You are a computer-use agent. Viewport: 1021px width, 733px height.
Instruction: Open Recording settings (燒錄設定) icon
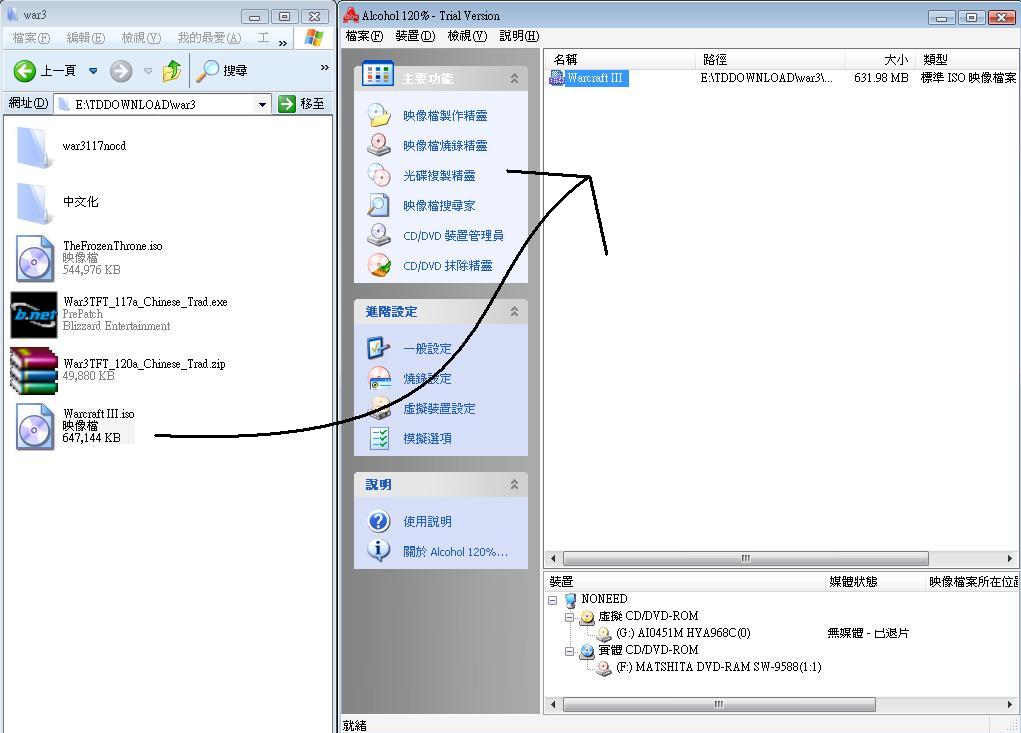pos(378,378)
